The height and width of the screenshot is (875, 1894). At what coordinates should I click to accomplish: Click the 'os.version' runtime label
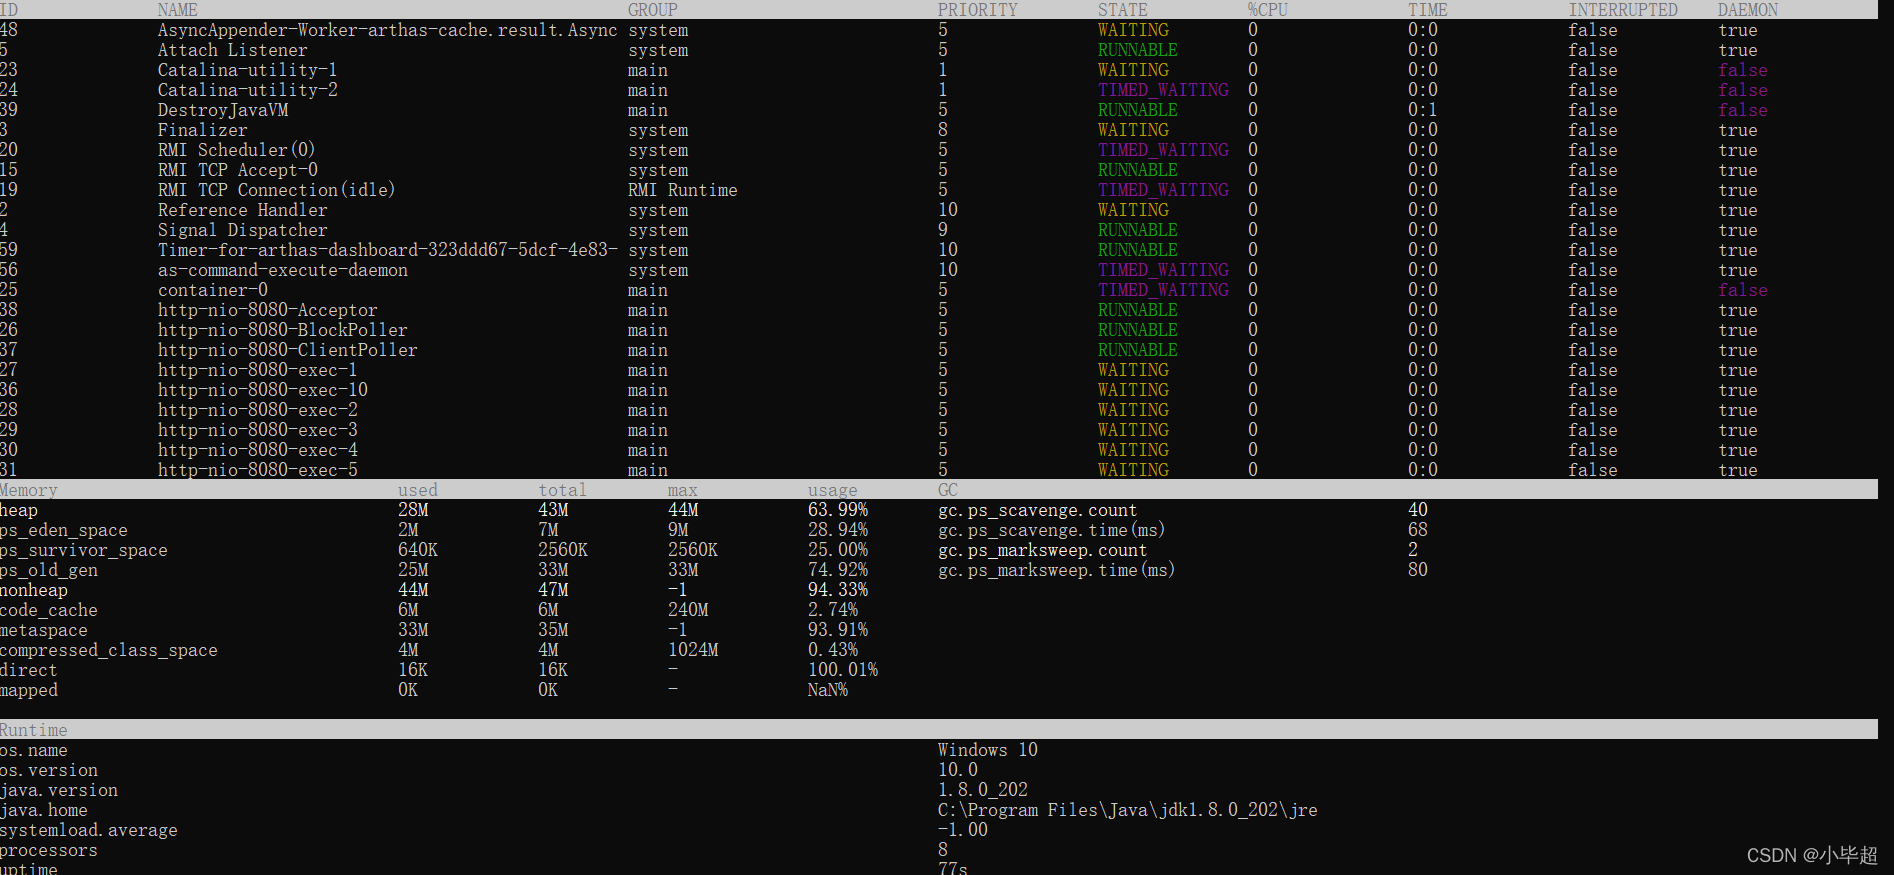pyautogui.click(x=49, y=770)
